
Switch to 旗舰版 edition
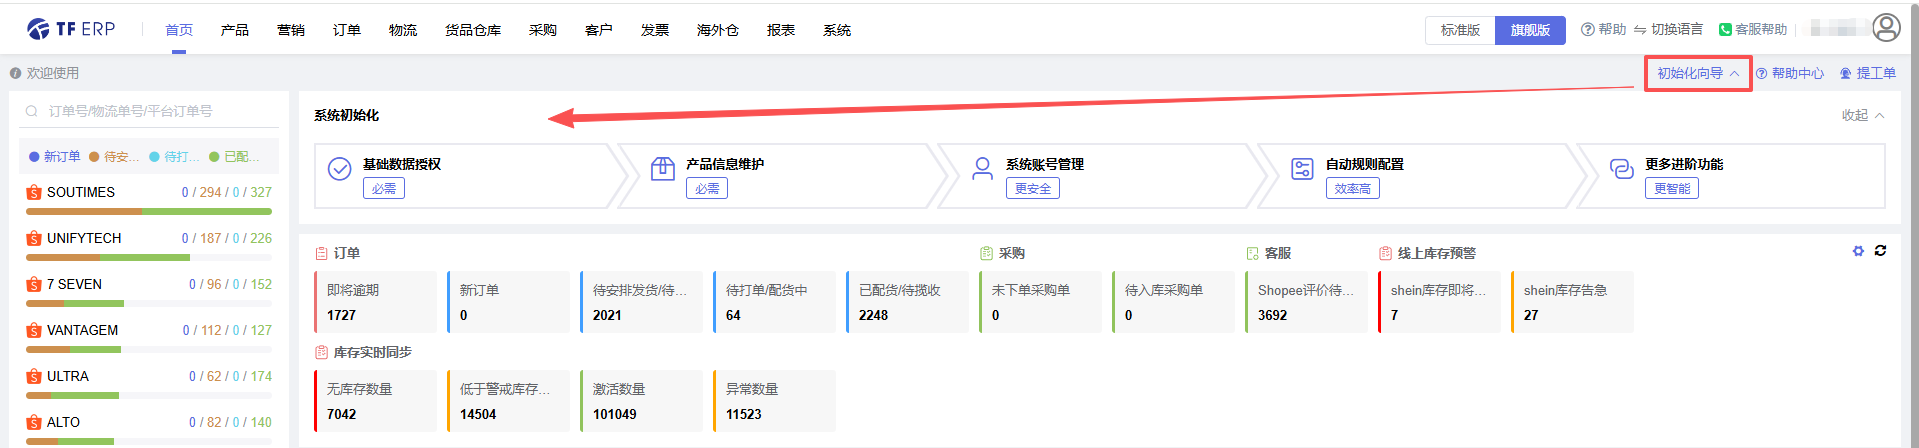(x=1530, y=30)
